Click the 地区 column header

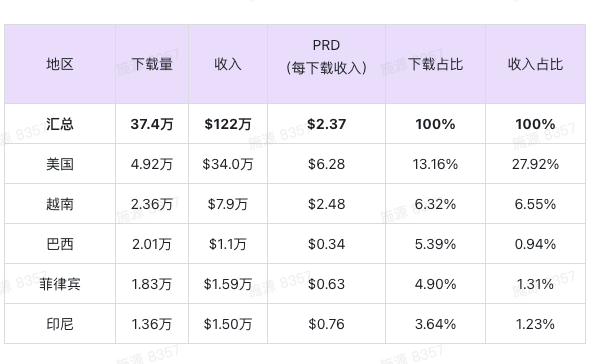pyautogui.click(x=60, y=64)
